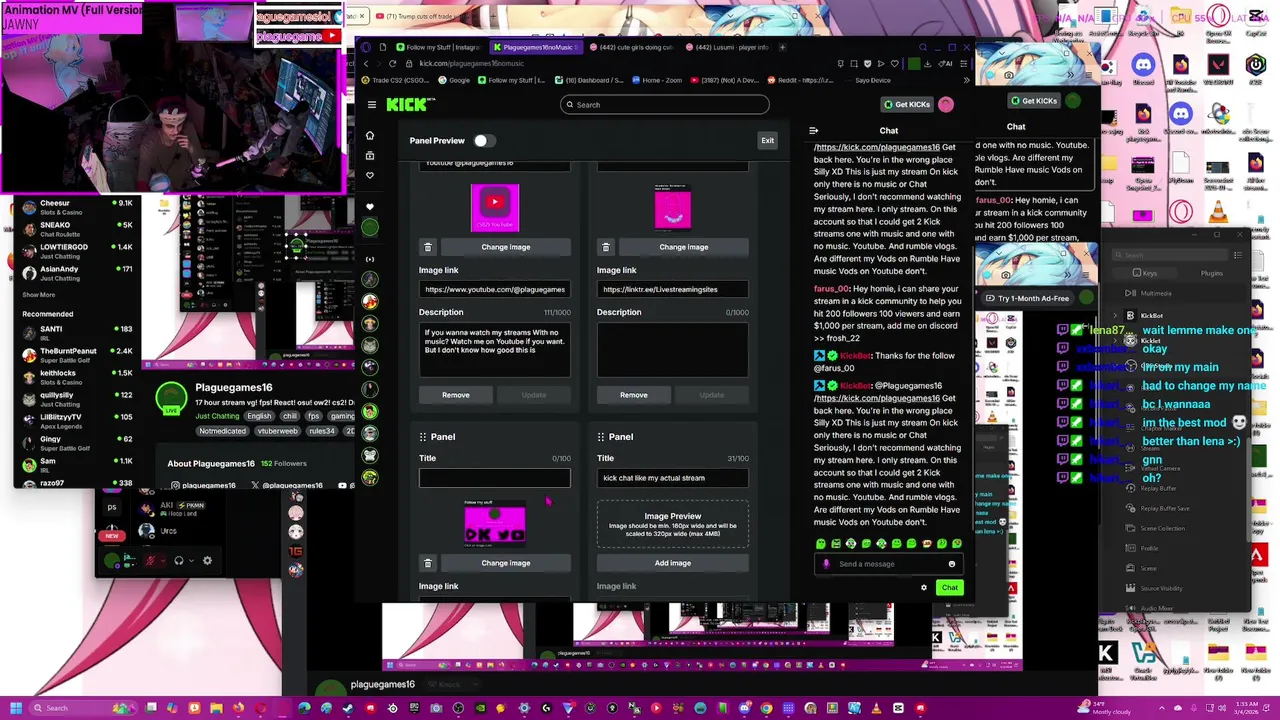Image resolution: width=1280 pixels, height=720 pixels.
Task: Open the pink profile avatar menu
Action: coord(946,104)
